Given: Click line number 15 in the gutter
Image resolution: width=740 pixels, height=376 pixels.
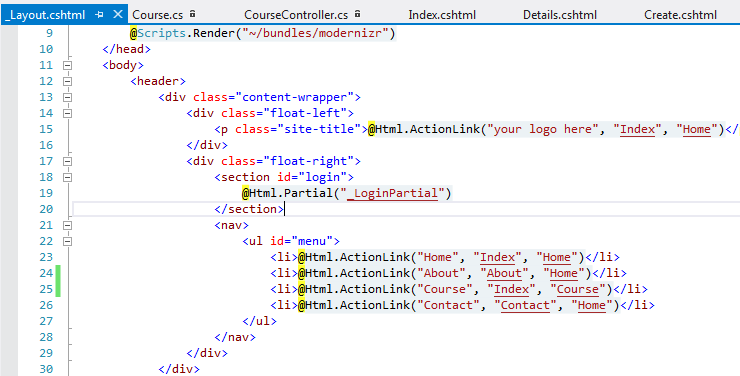Looking at the screenshot, I should pyautogui.click(x=46, y=129).
